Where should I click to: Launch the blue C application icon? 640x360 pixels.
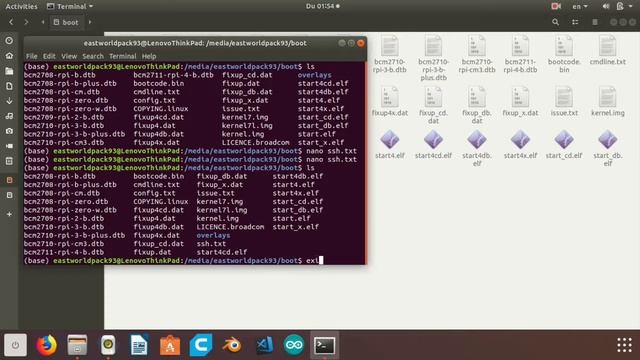(201, 345)
